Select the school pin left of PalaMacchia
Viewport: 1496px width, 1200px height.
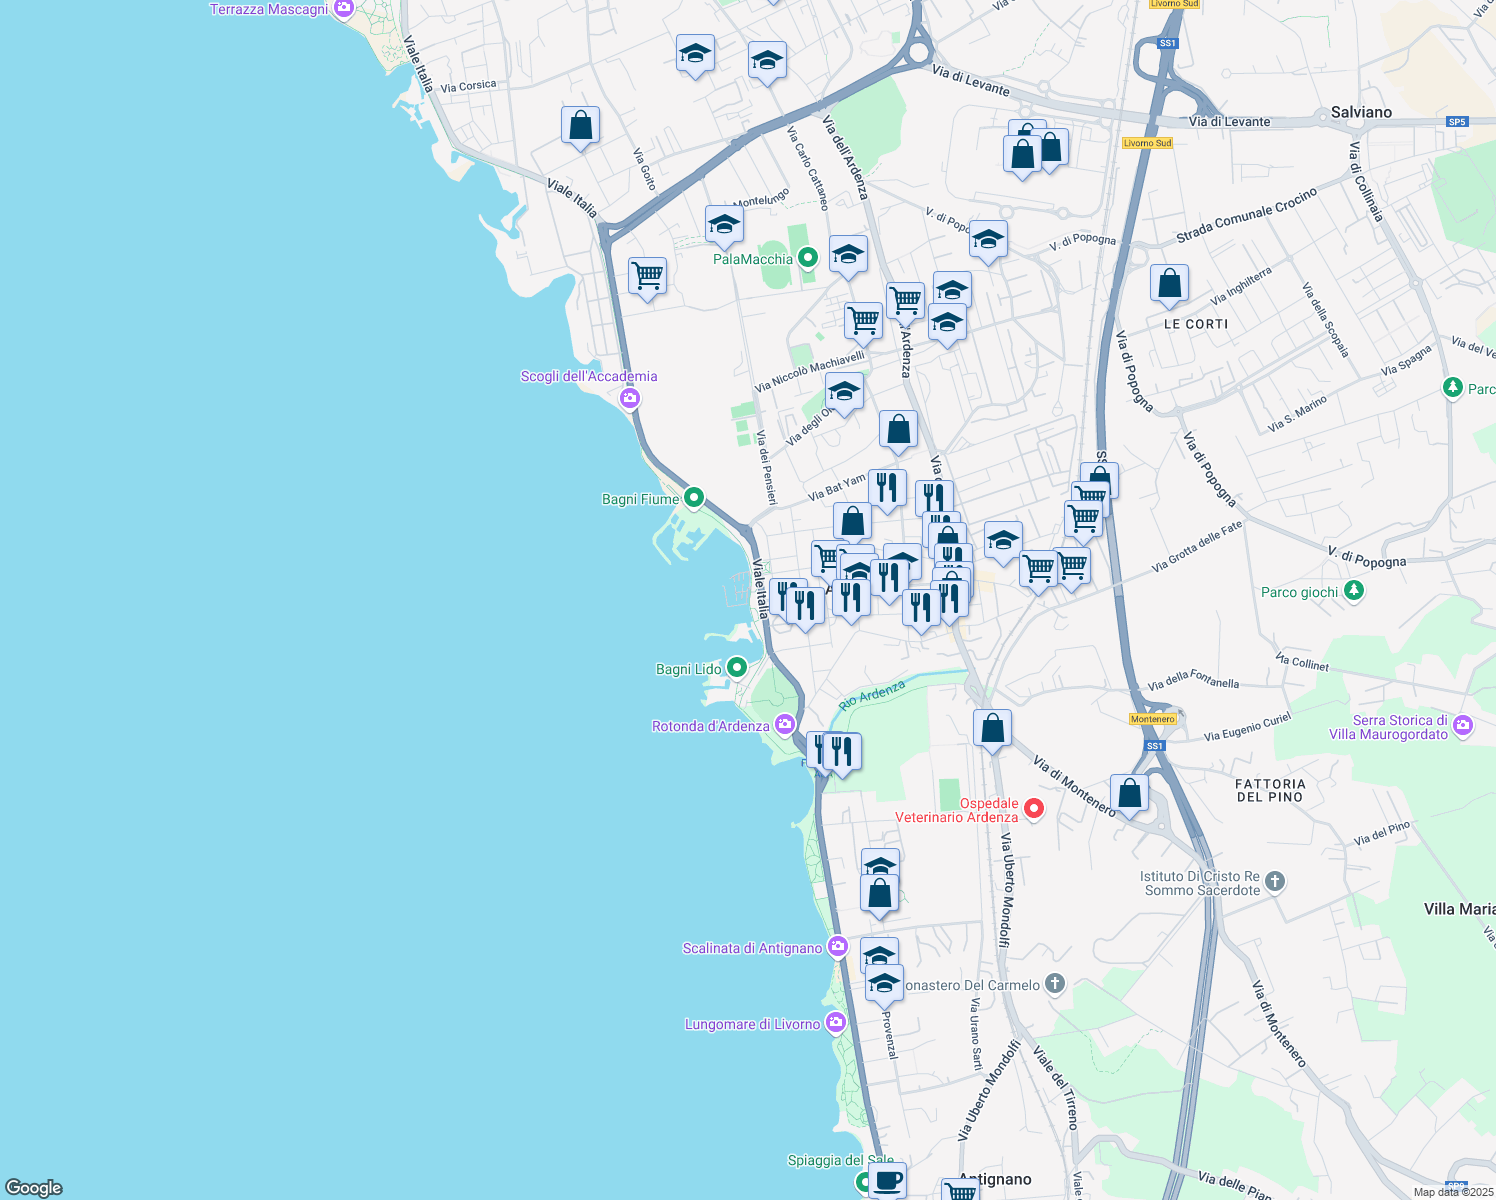[724, 227]
